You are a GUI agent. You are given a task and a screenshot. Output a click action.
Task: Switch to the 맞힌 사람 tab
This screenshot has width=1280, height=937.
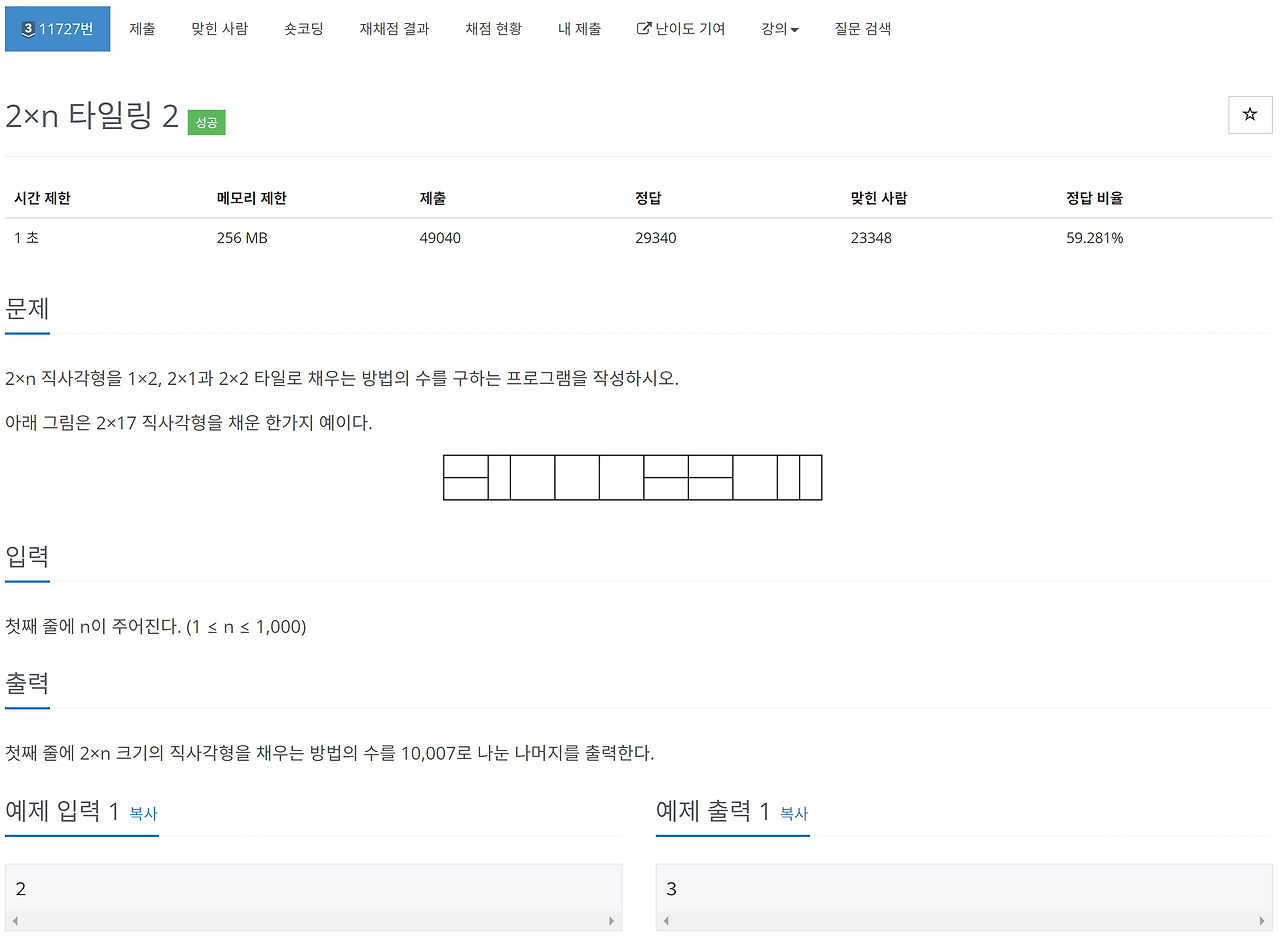tap(219, 29)
